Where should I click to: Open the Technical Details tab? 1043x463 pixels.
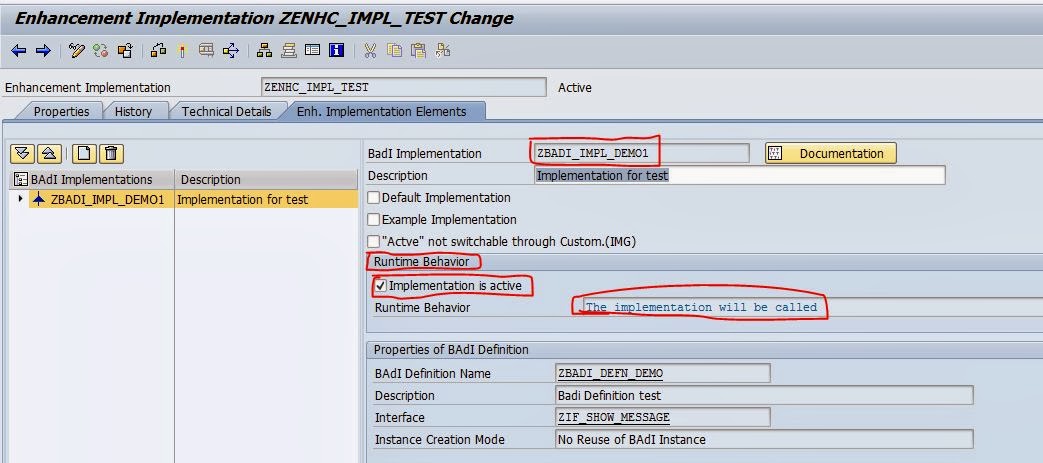[226, 111]
